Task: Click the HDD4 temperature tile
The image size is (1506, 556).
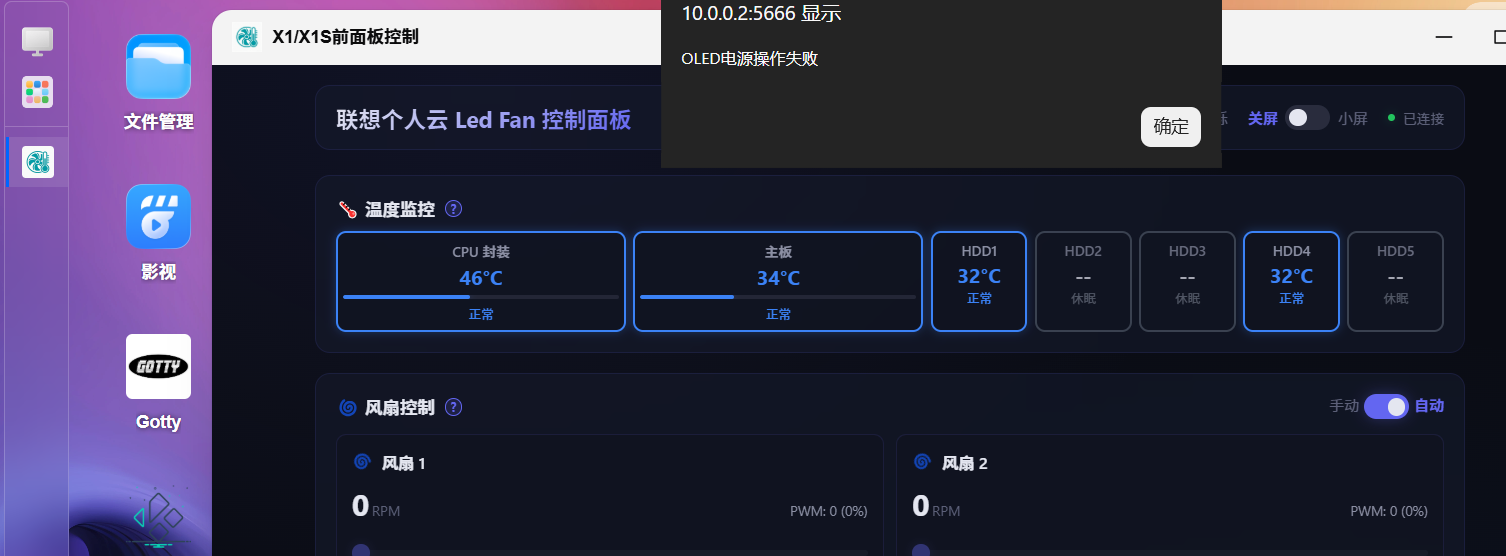Action: (1291, 281)
